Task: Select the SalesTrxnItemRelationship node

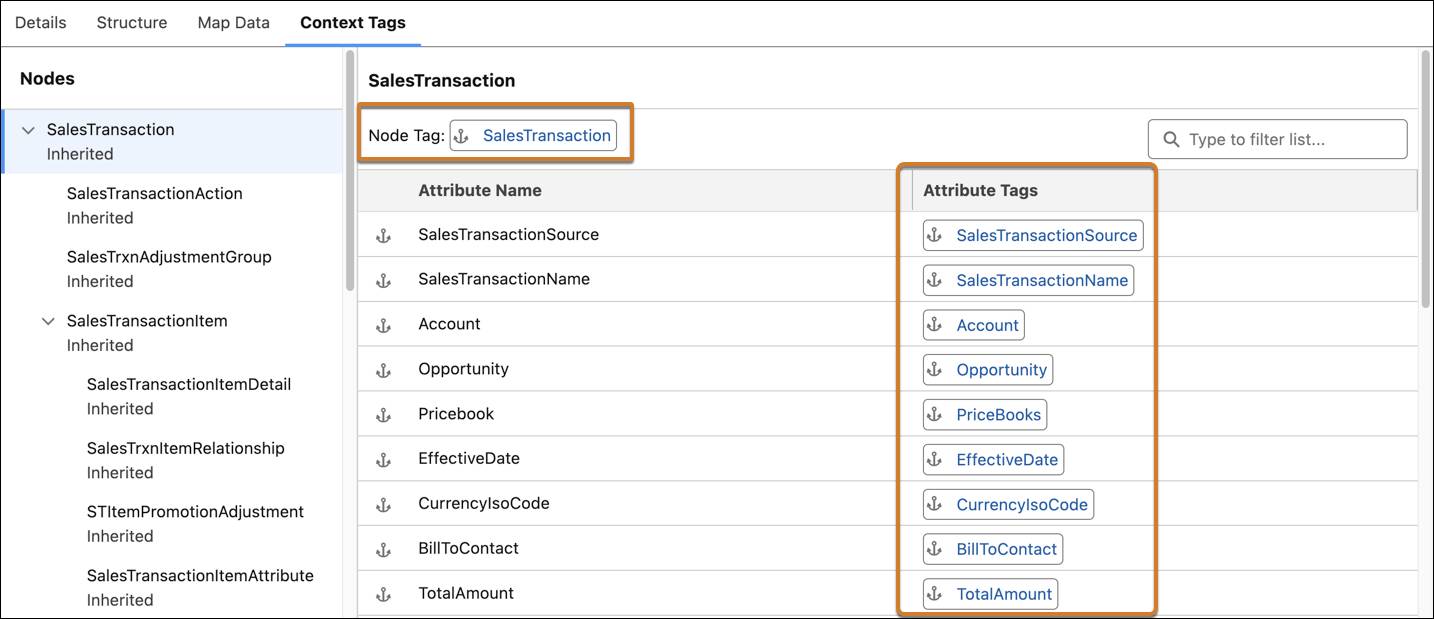Action: click(187, 447)
